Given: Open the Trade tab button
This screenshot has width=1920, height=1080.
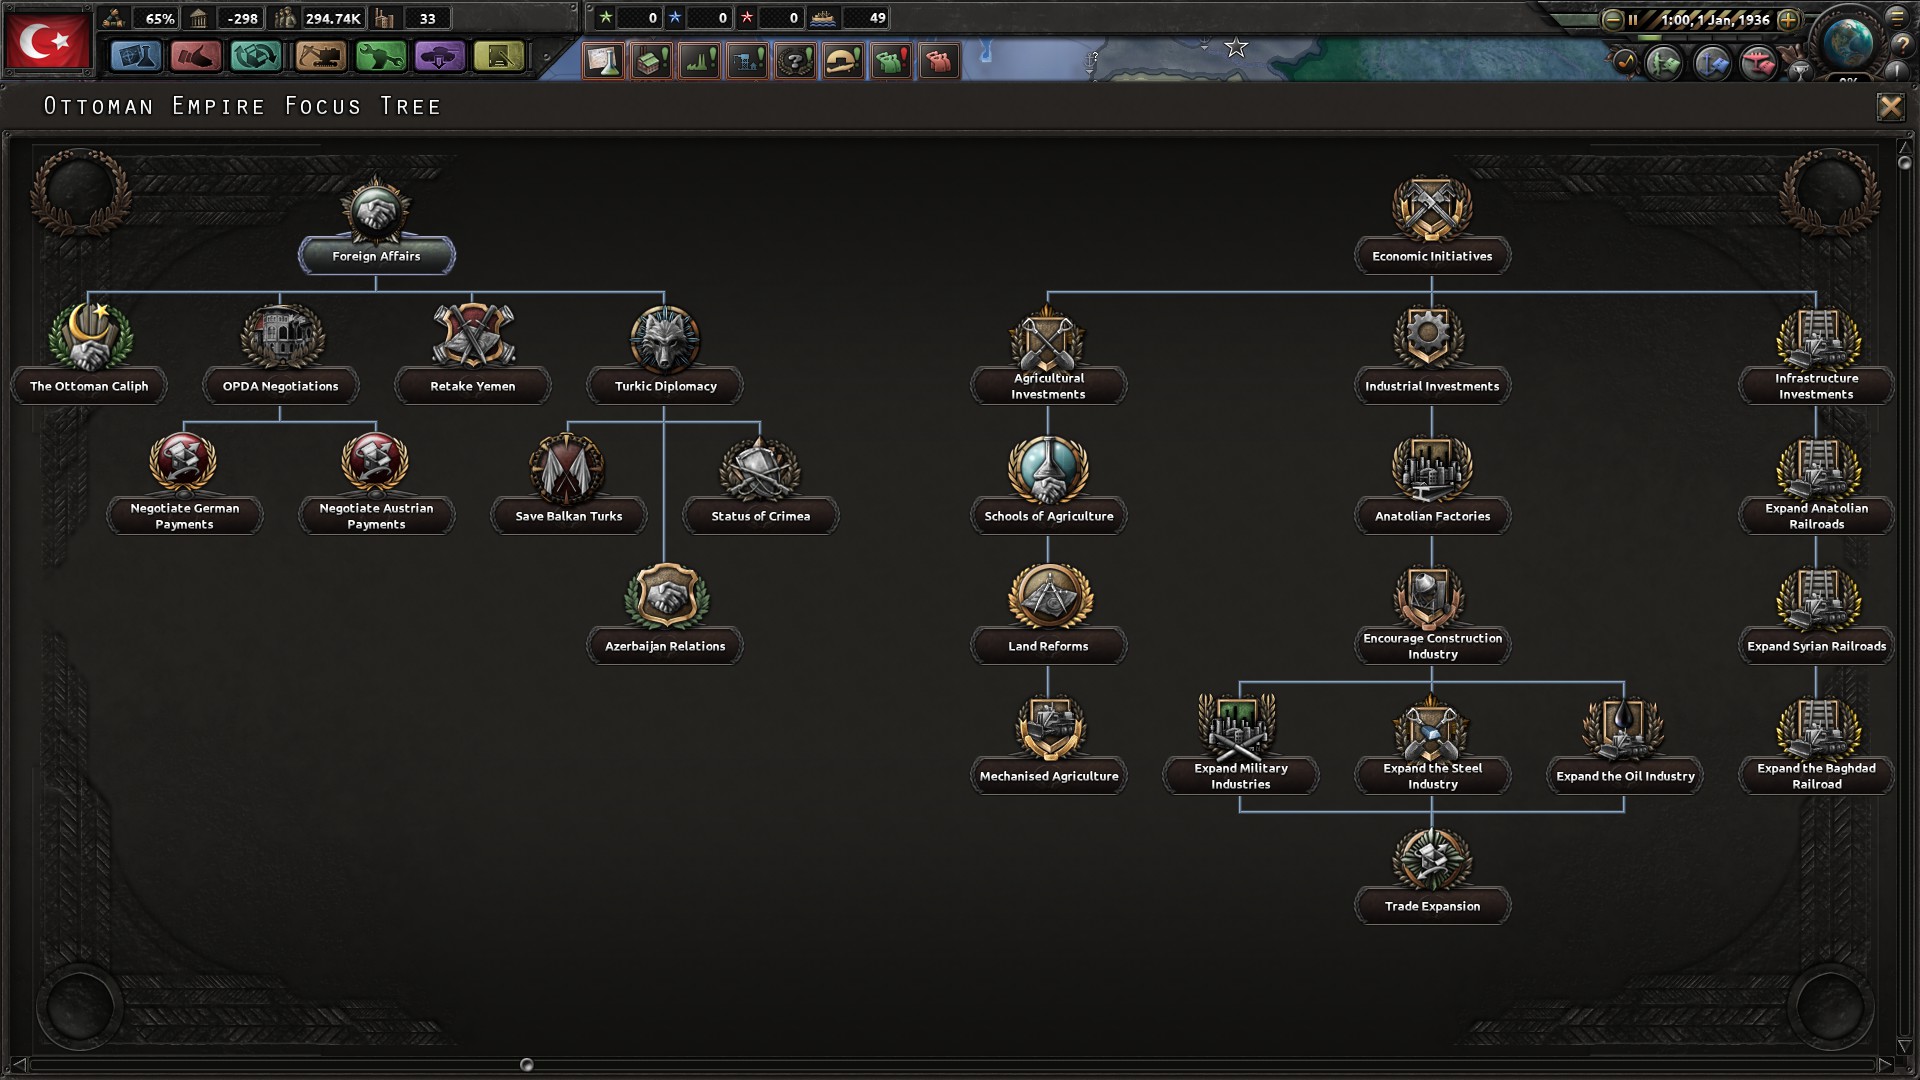Looking at the screenshot, I should [256, 57].
